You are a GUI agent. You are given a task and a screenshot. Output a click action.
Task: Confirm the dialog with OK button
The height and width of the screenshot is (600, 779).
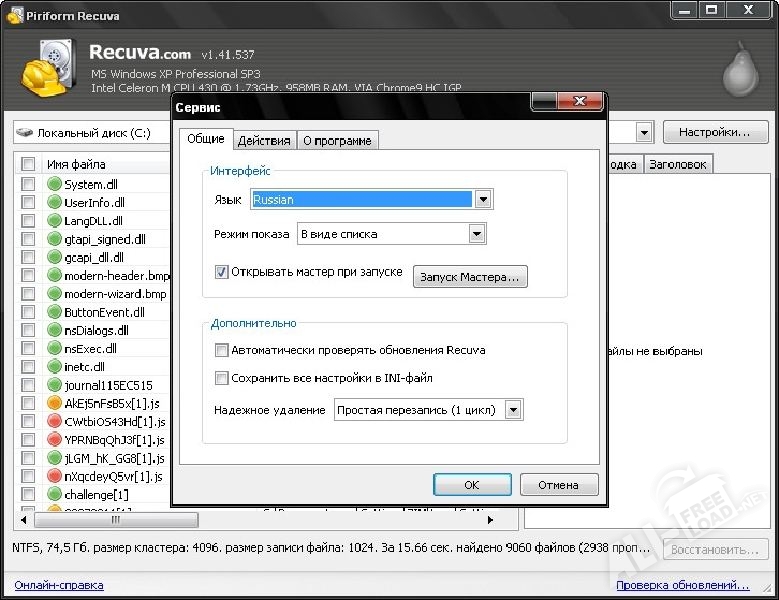pos(472,485)
